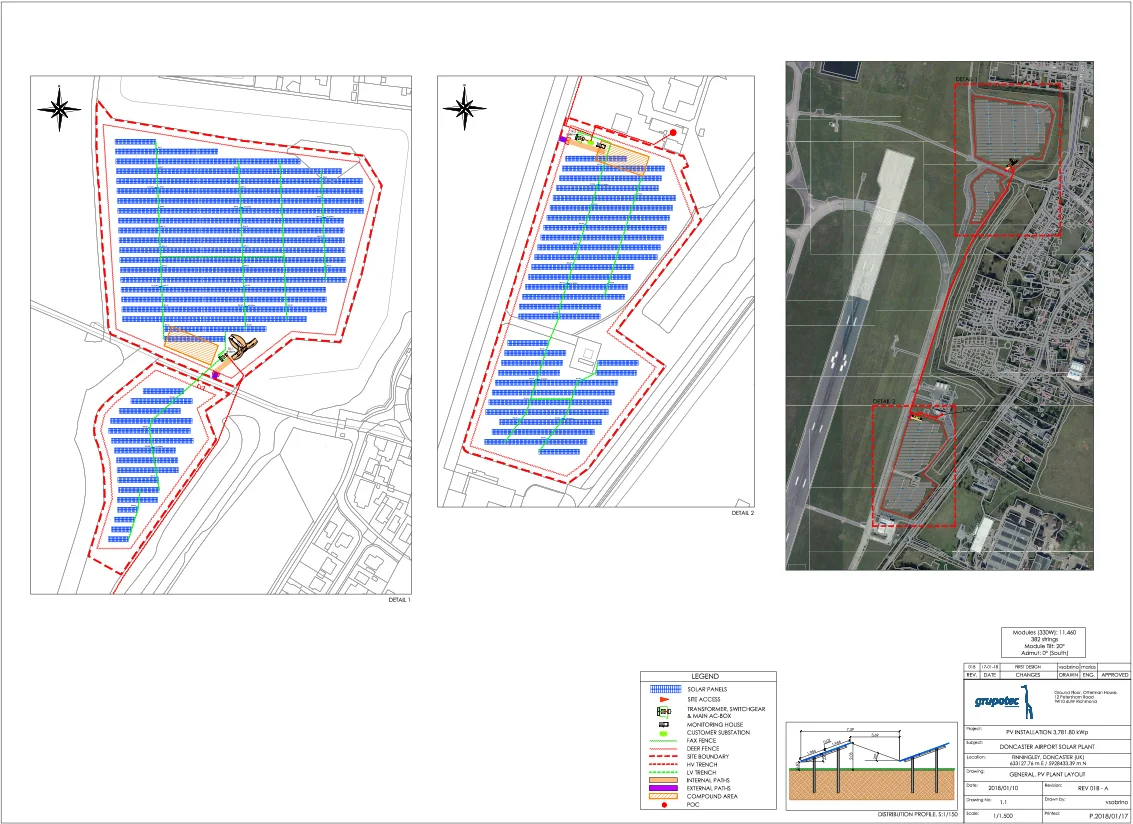
Task: Click 'DISTRIBUTION PROFILE. S:1/150' caption
Action: point(918,815)
